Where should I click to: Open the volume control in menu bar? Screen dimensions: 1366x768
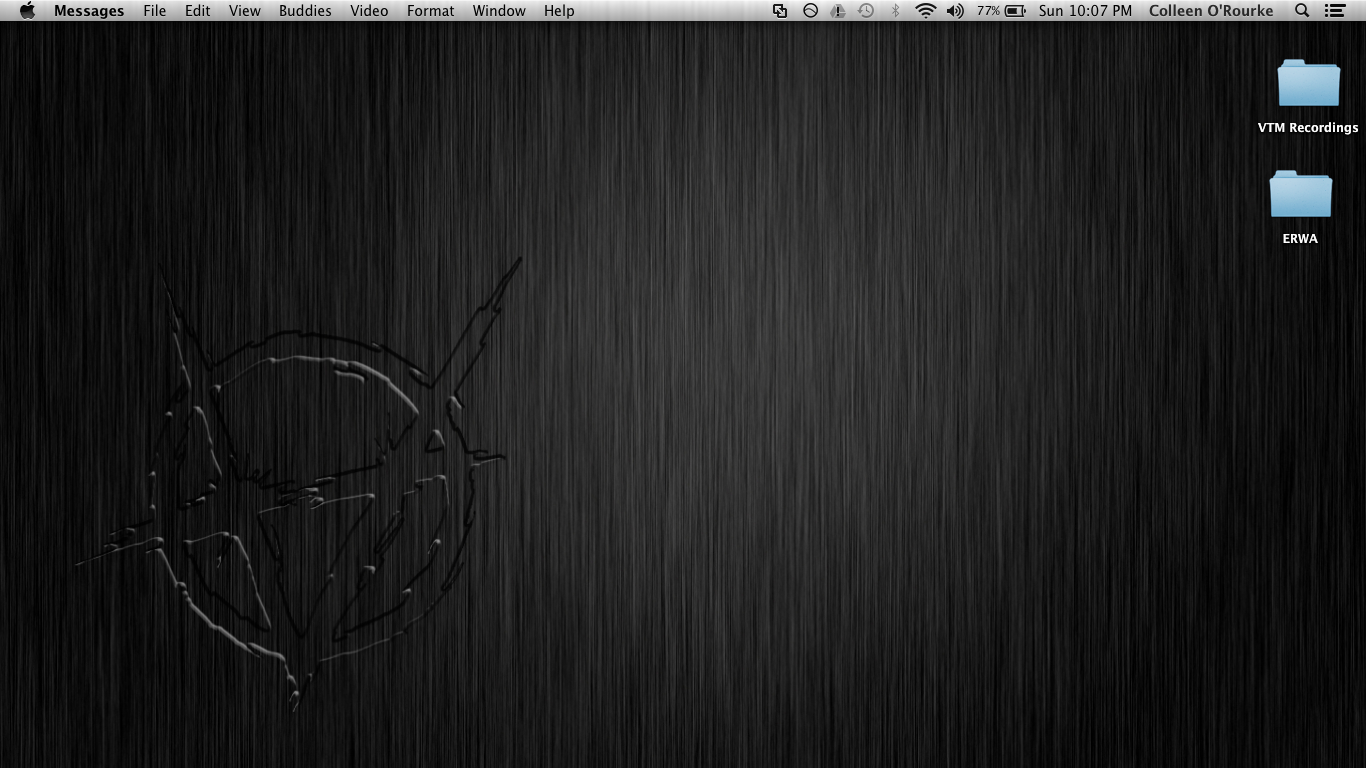coord(955,11)
